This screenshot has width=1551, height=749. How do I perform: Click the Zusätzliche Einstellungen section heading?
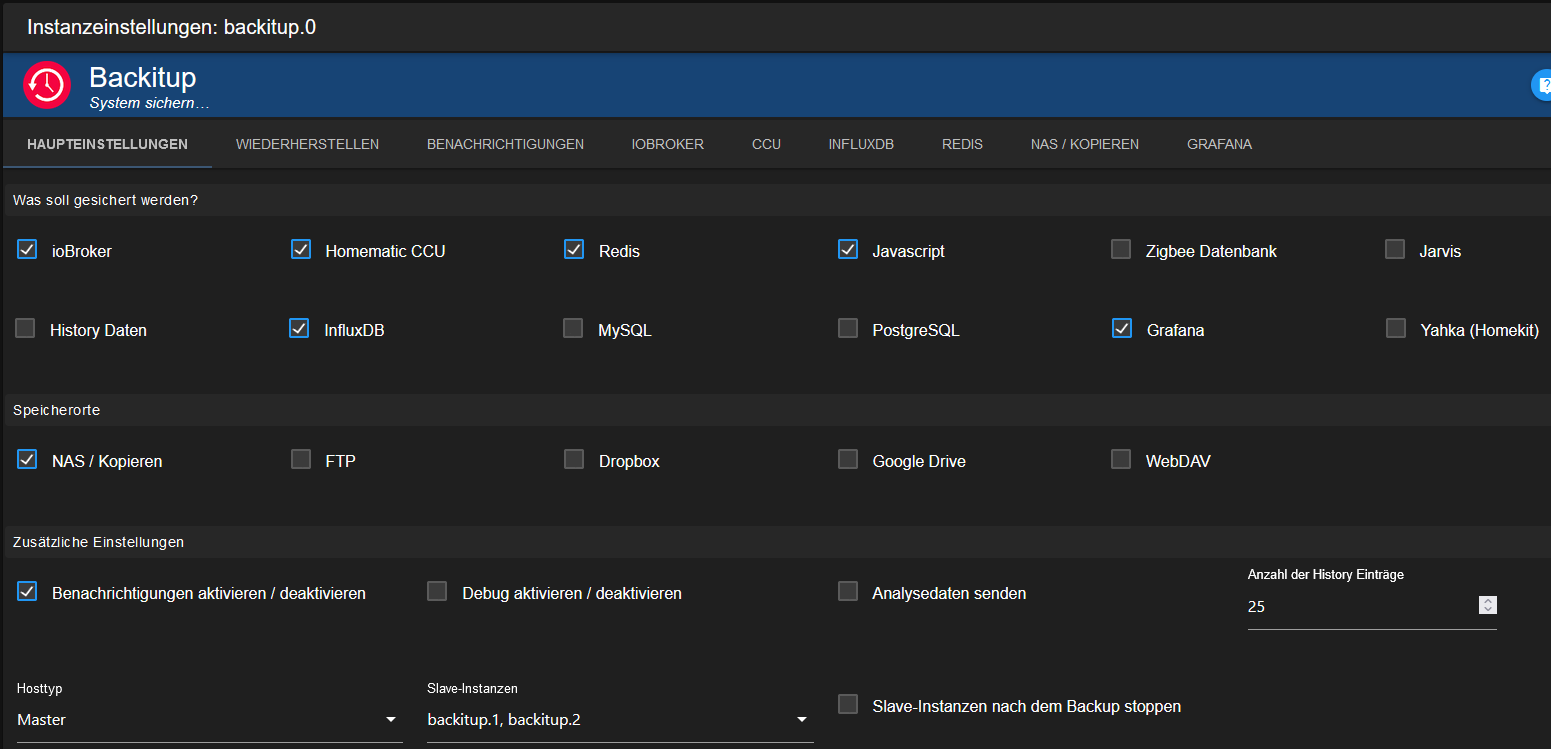point(98,542)
